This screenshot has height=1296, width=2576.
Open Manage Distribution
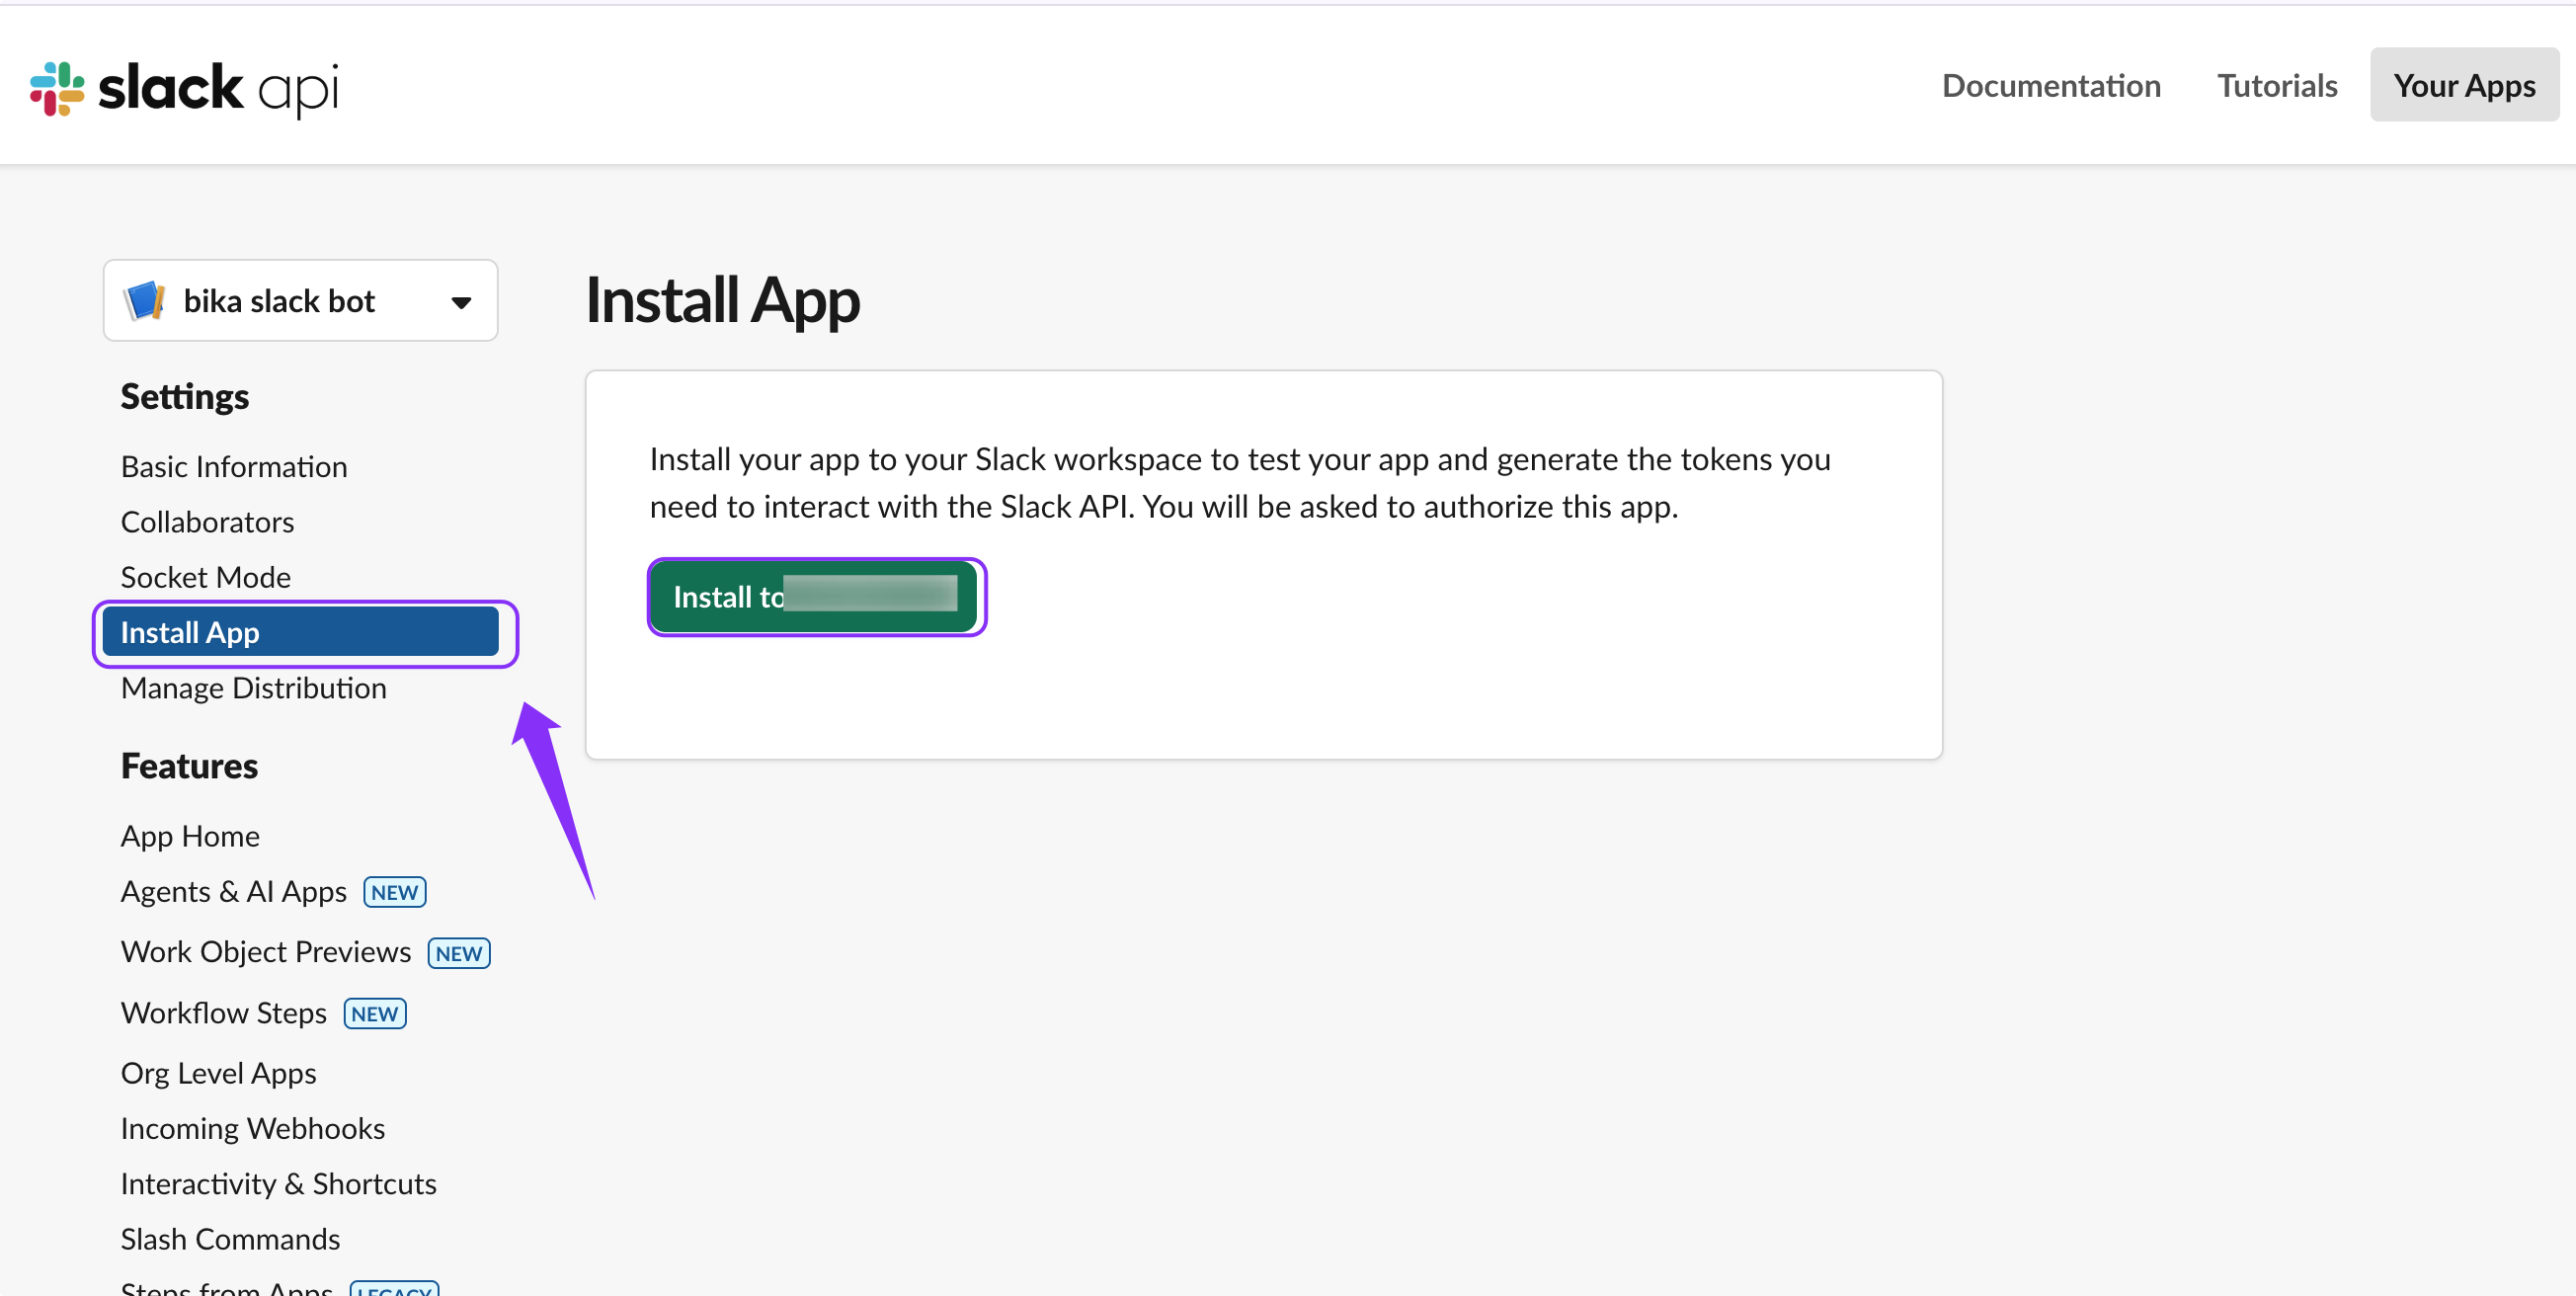253,688
